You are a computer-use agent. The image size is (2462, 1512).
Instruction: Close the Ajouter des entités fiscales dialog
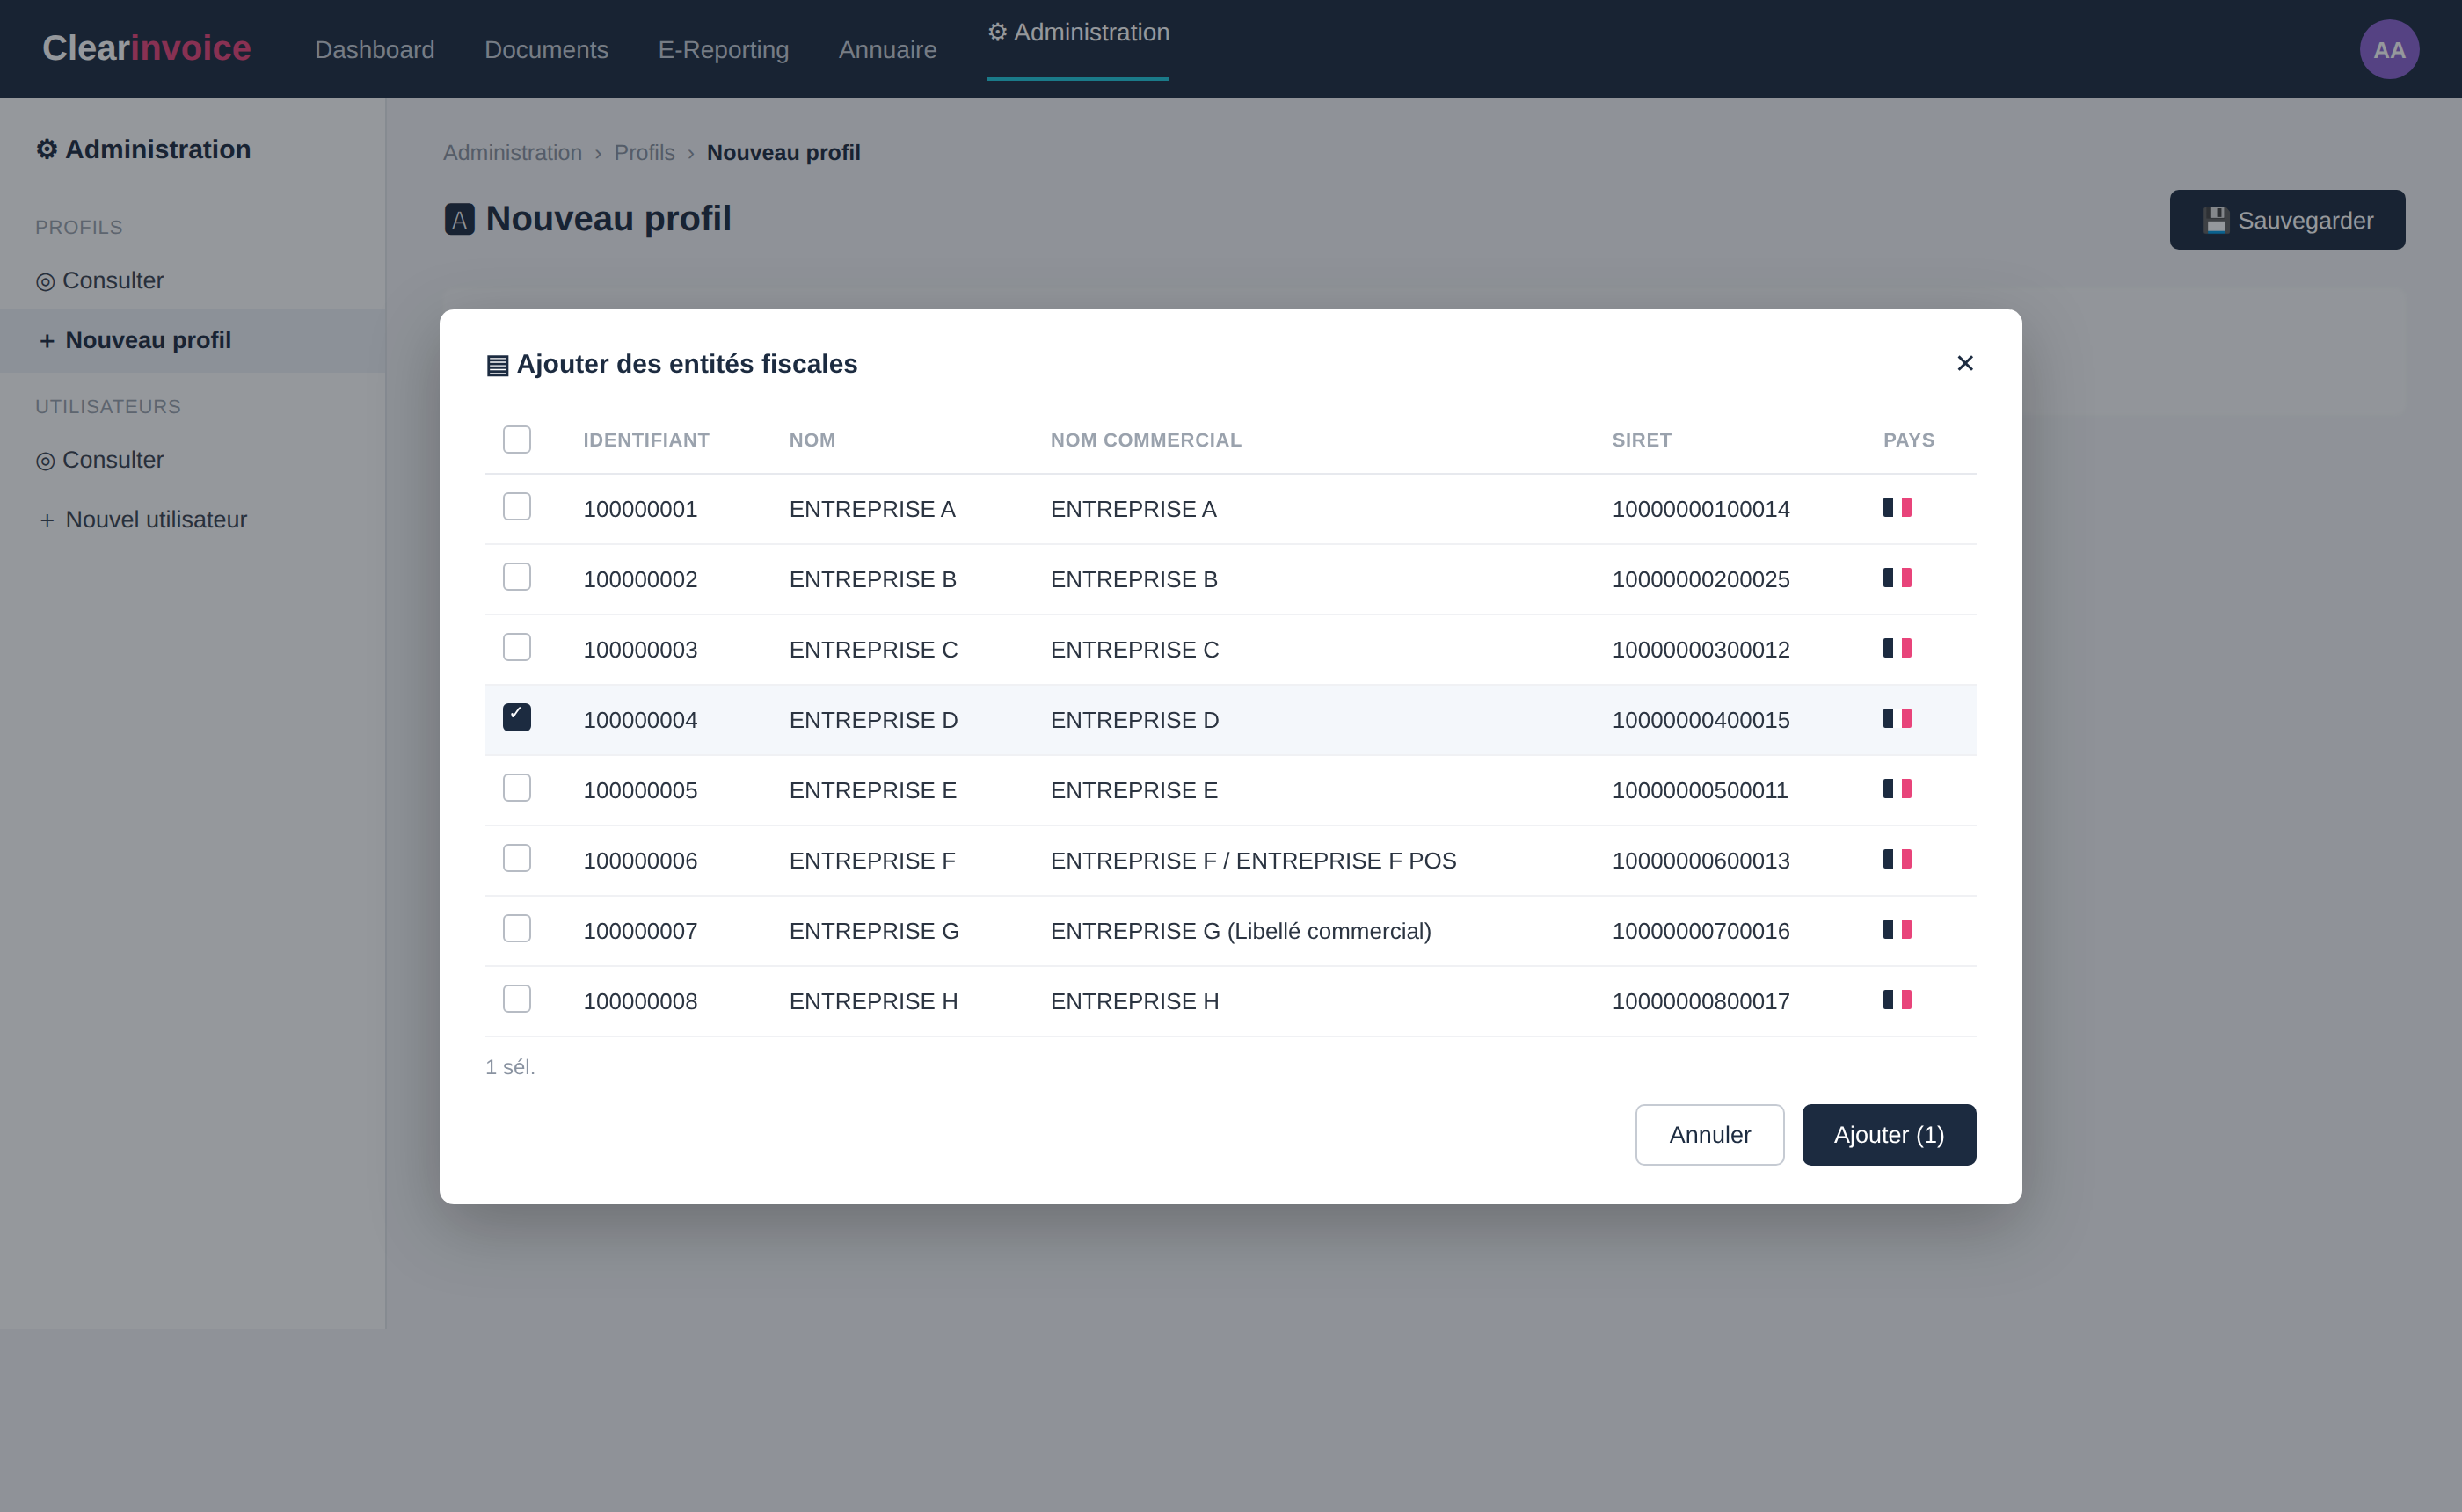click(x=1964, y=363)
